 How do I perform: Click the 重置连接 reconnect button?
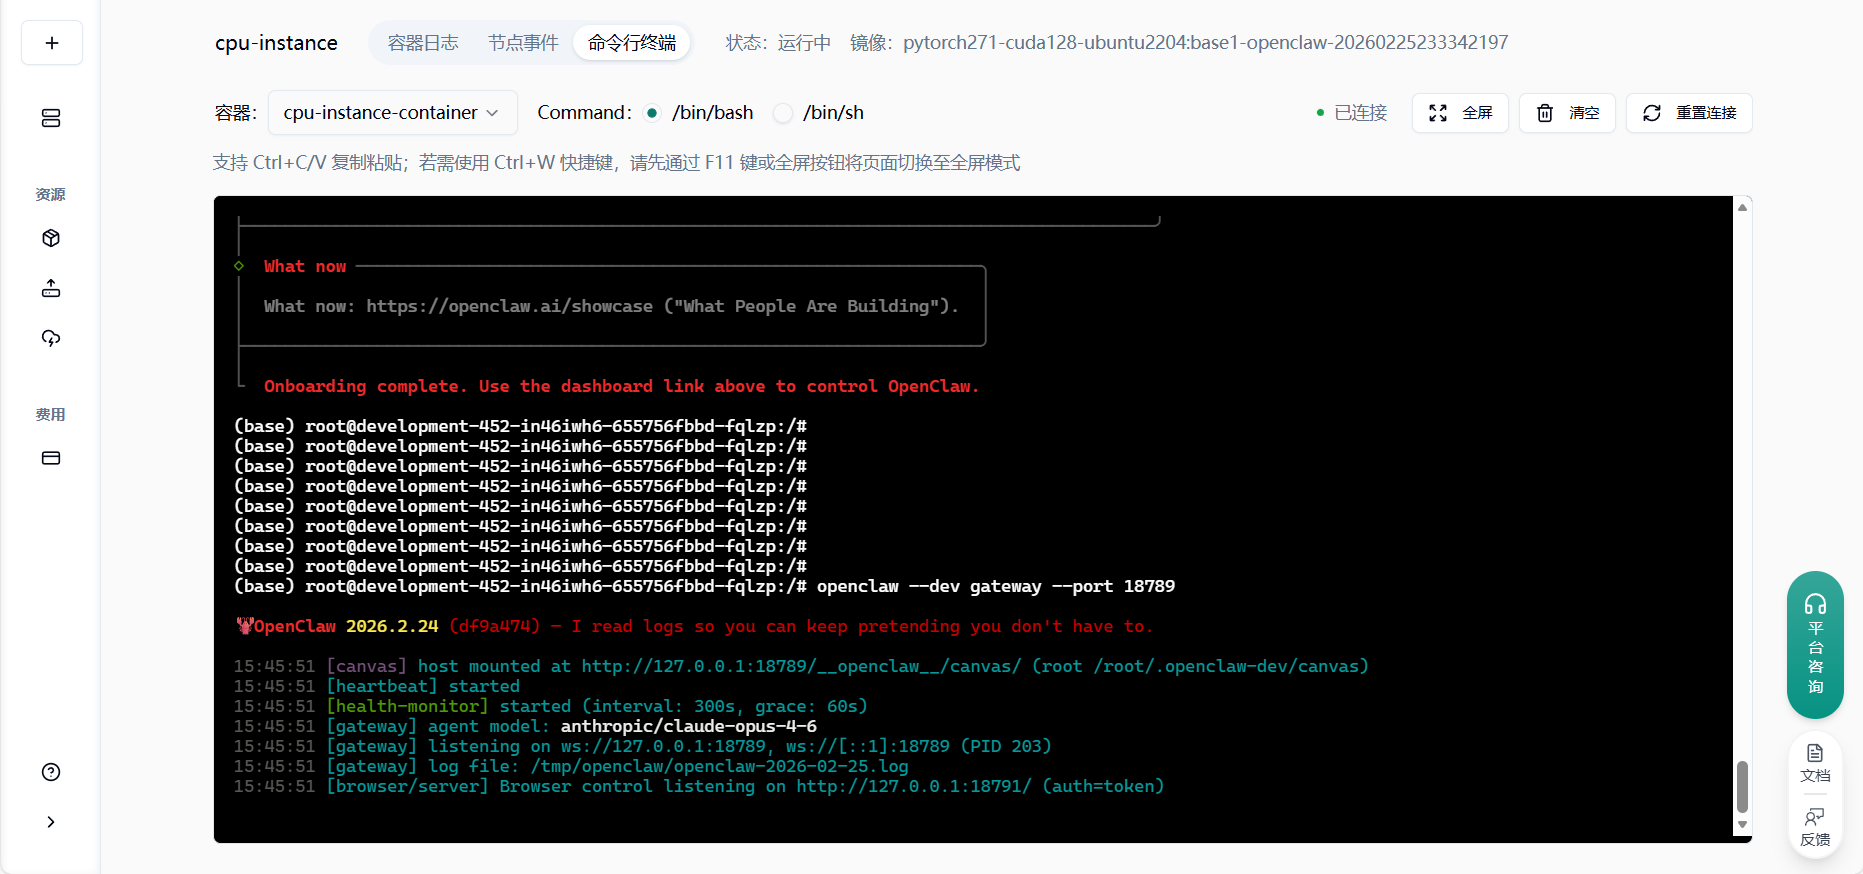tap(1689, 113)
